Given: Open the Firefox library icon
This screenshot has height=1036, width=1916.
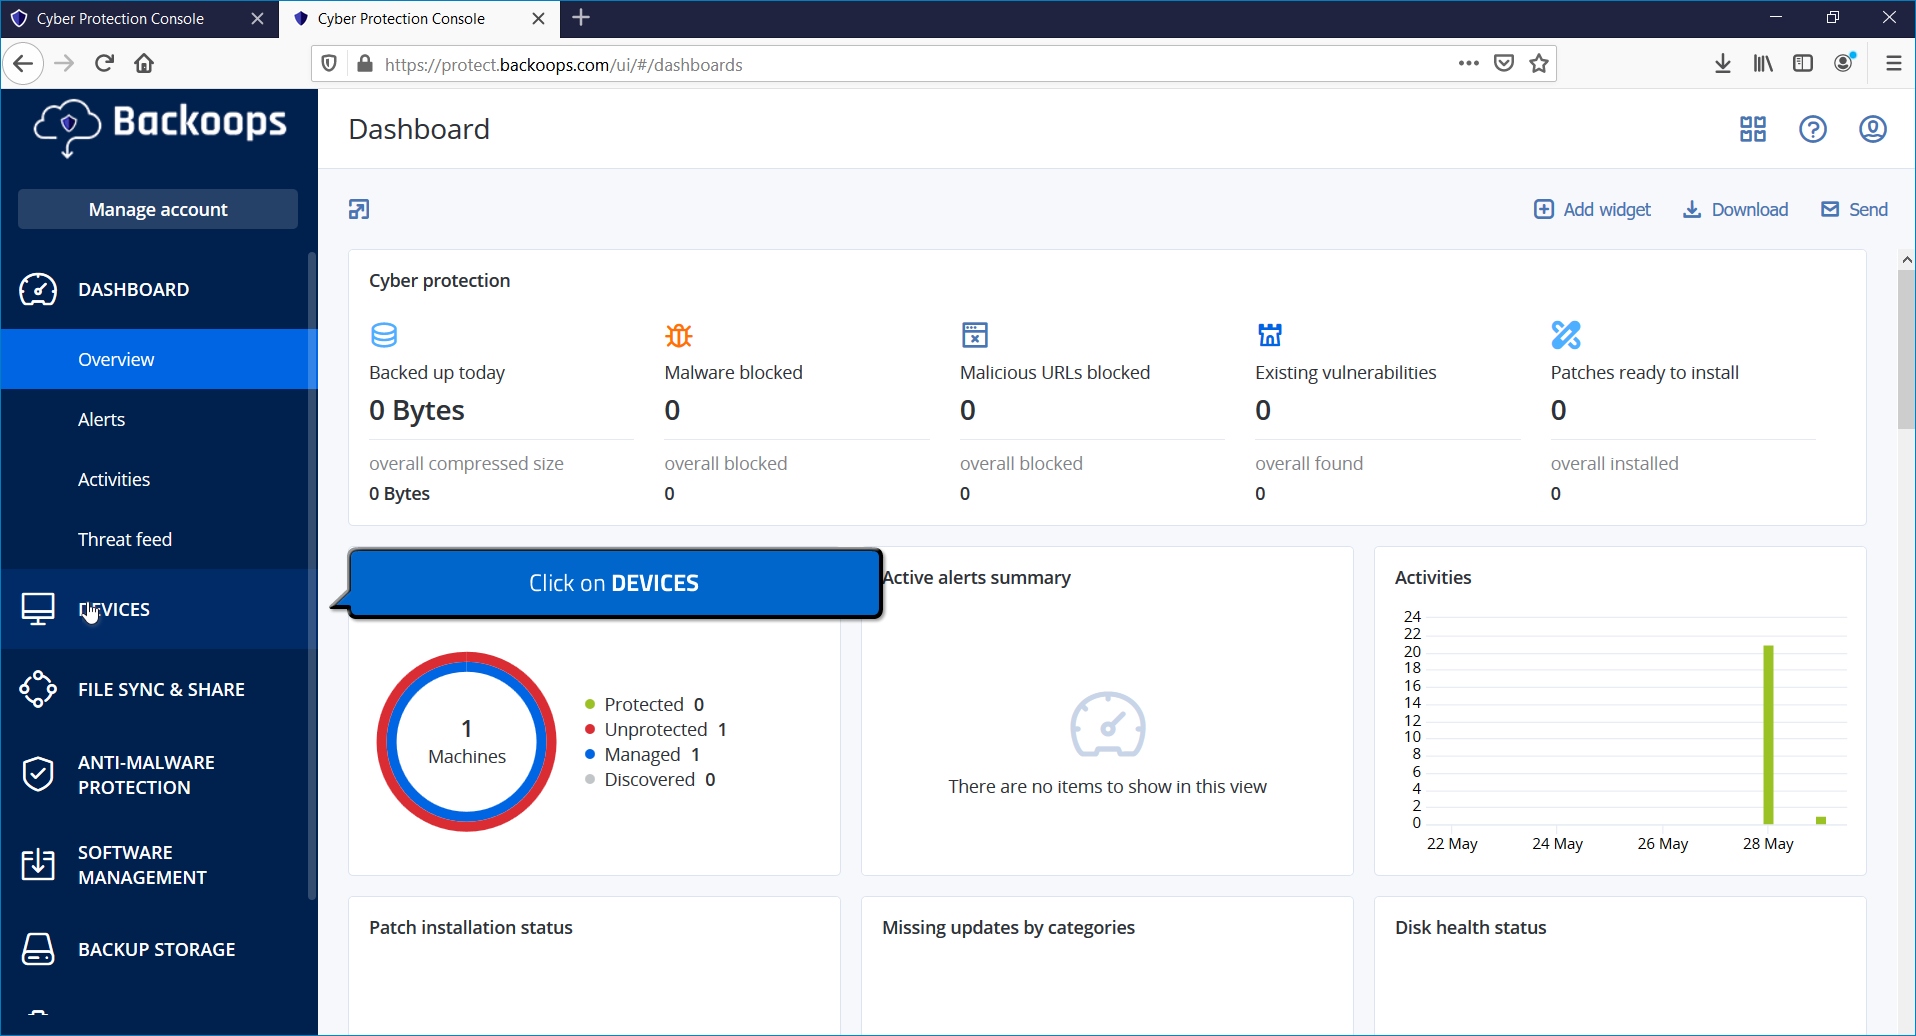Looking at the screenshot, I should [1763, 64].
